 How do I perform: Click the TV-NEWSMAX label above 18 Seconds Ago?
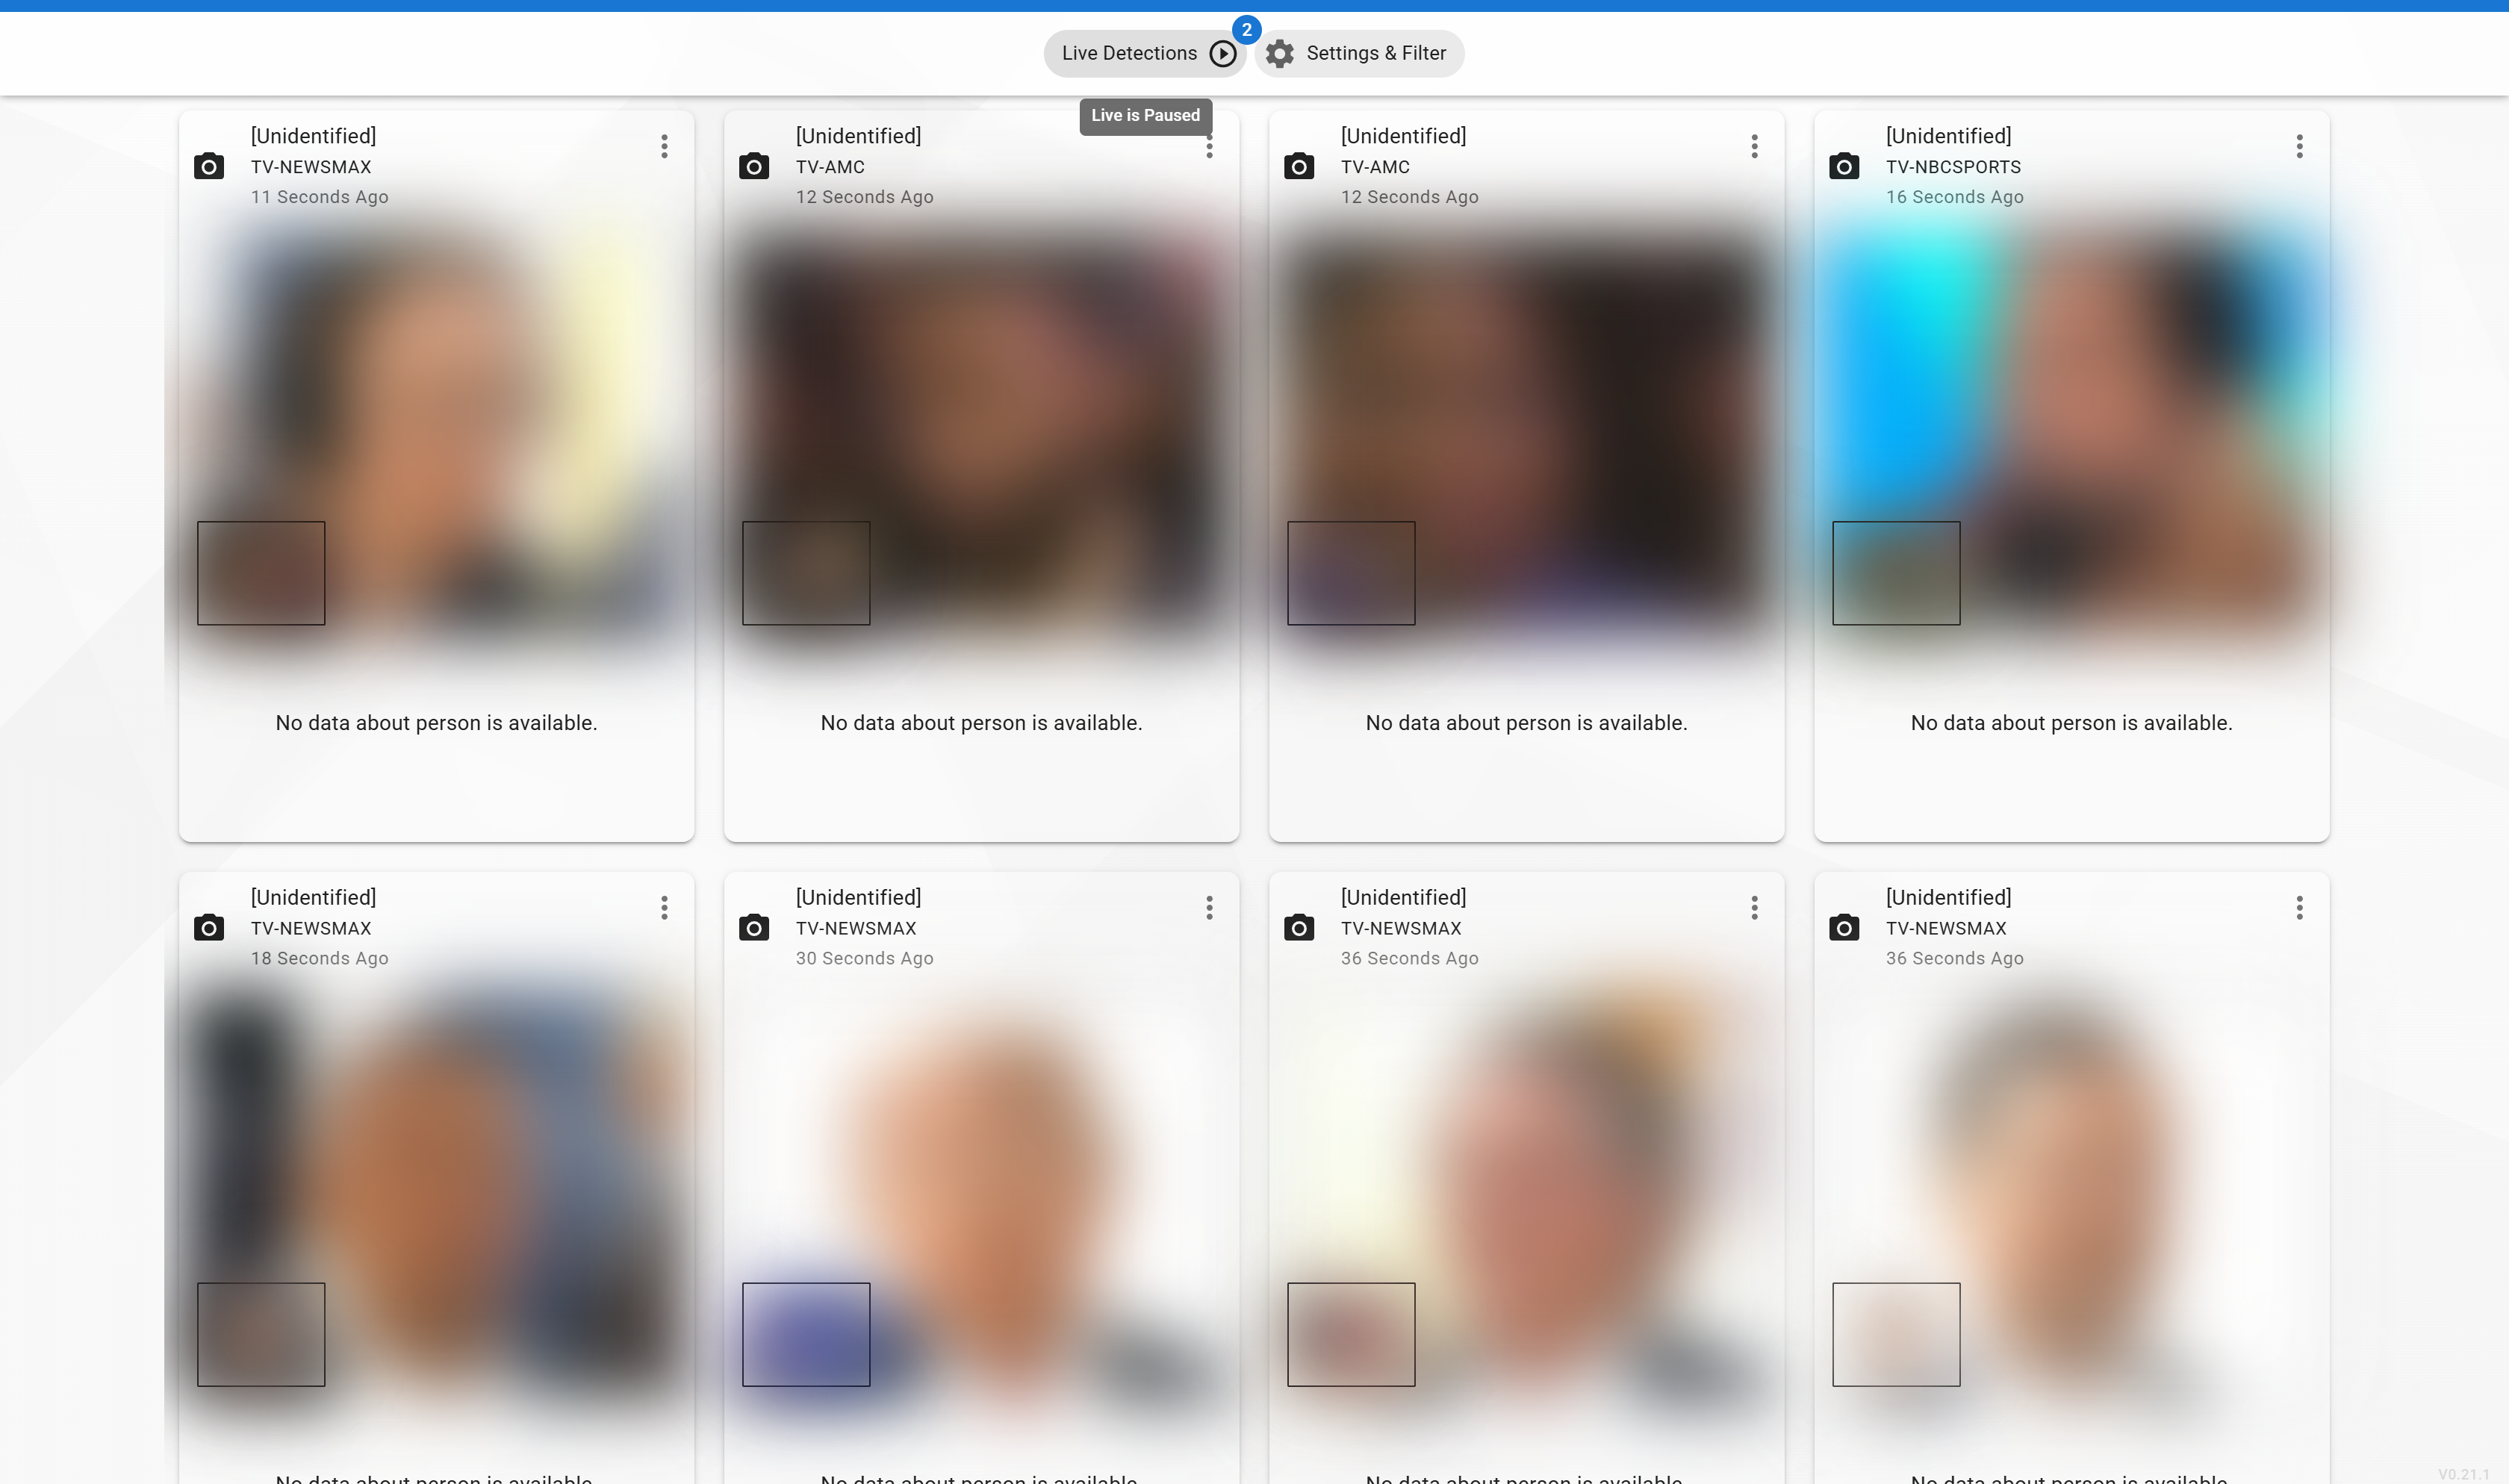pos(311,928)
